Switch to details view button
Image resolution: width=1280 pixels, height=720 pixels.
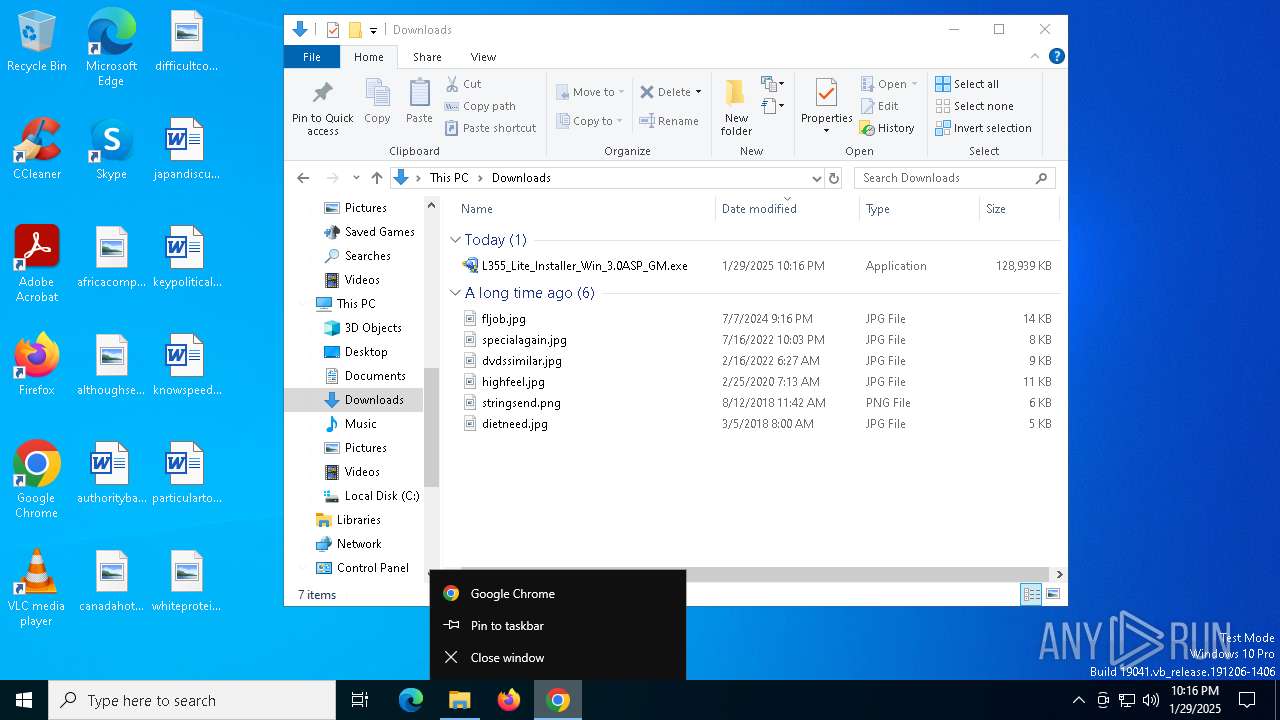click(x=1031, y=594)
